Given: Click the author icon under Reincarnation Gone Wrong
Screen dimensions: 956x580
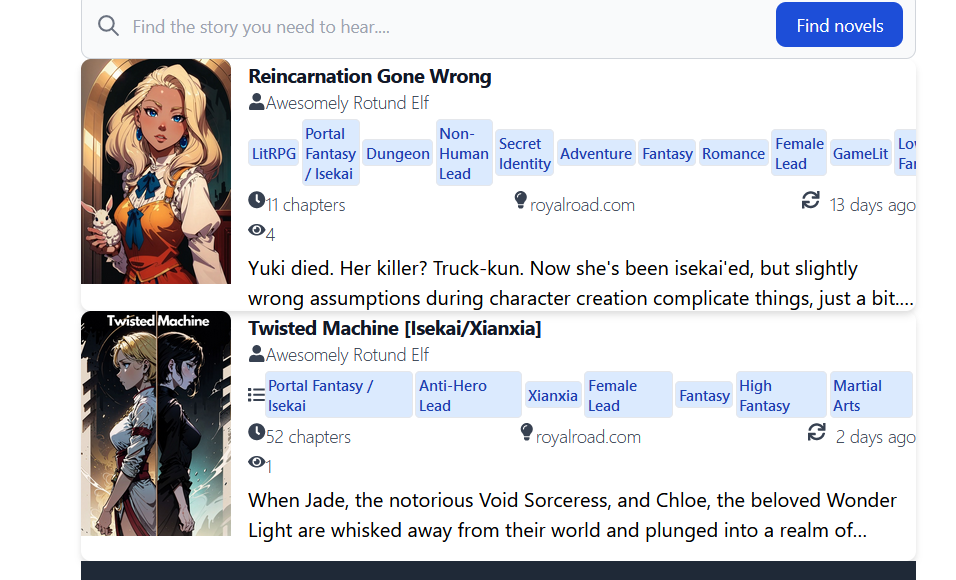Looking at the screenshot, I should [x=257, y=102].
